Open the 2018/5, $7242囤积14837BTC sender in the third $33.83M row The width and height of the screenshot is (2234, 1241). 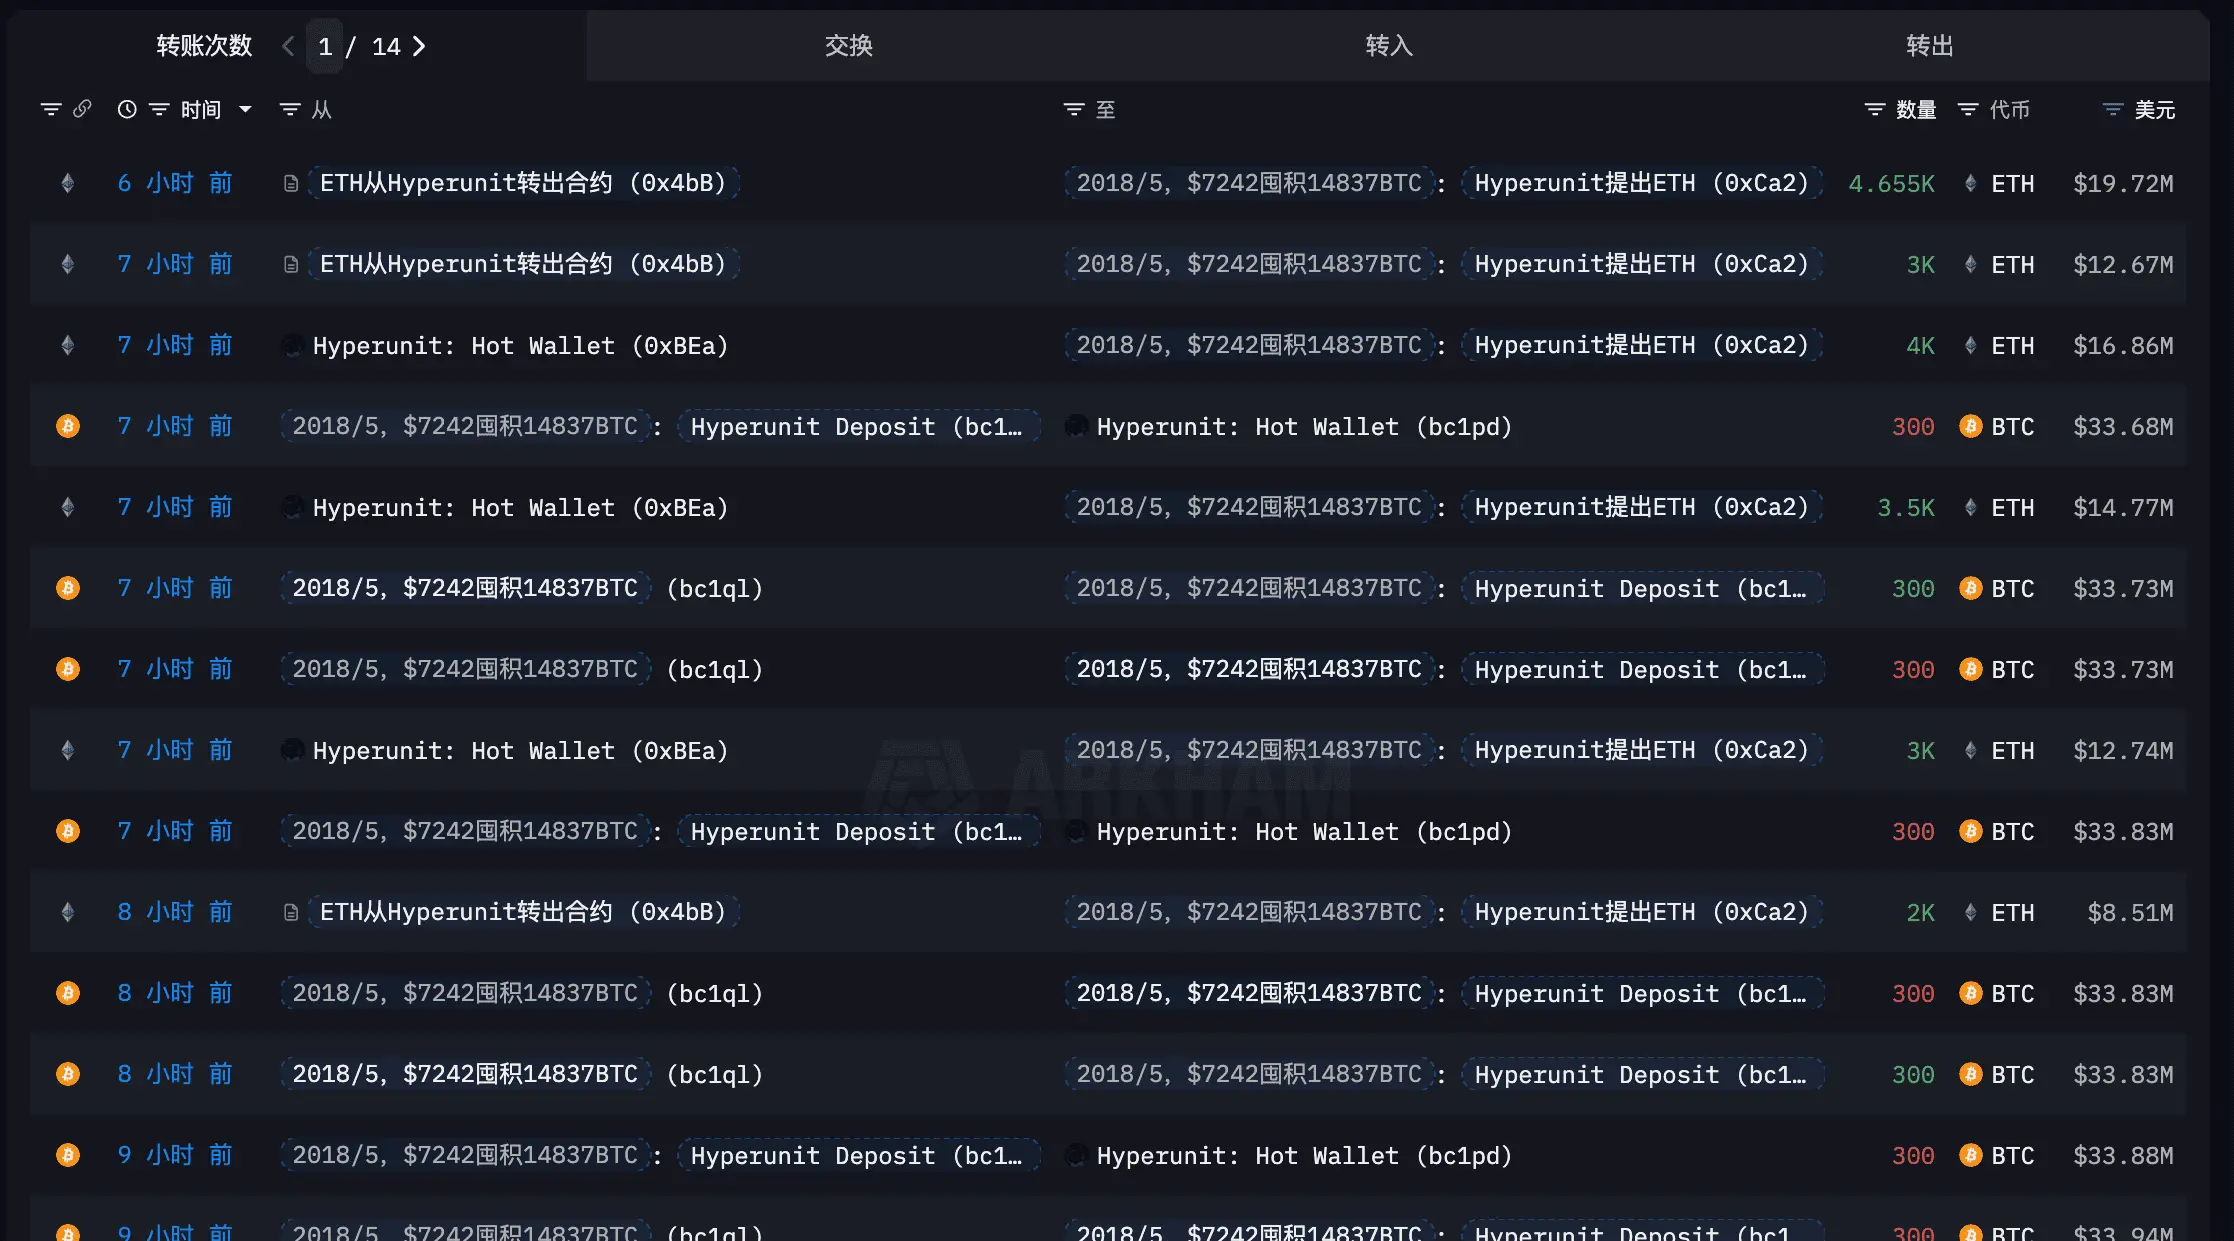point(466,1074)
